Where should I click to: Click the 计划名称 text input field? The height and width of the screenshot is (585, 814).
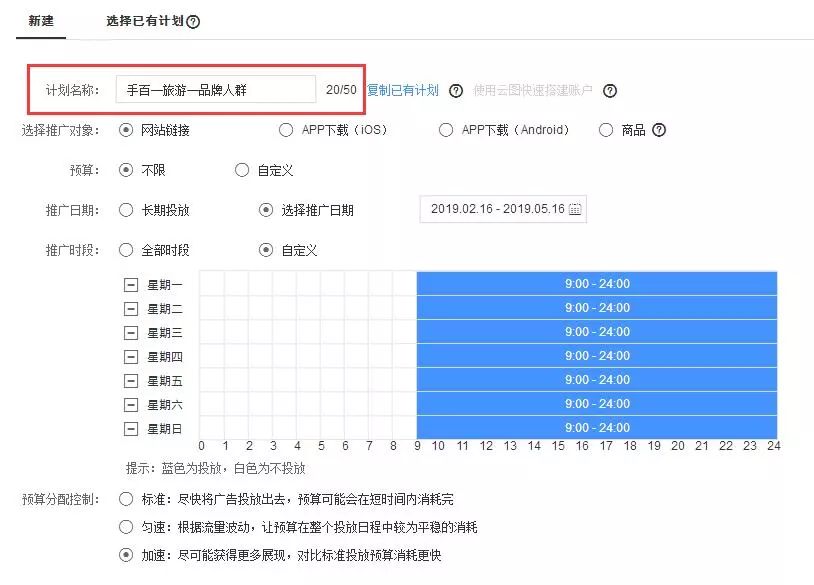click(215, 89)
